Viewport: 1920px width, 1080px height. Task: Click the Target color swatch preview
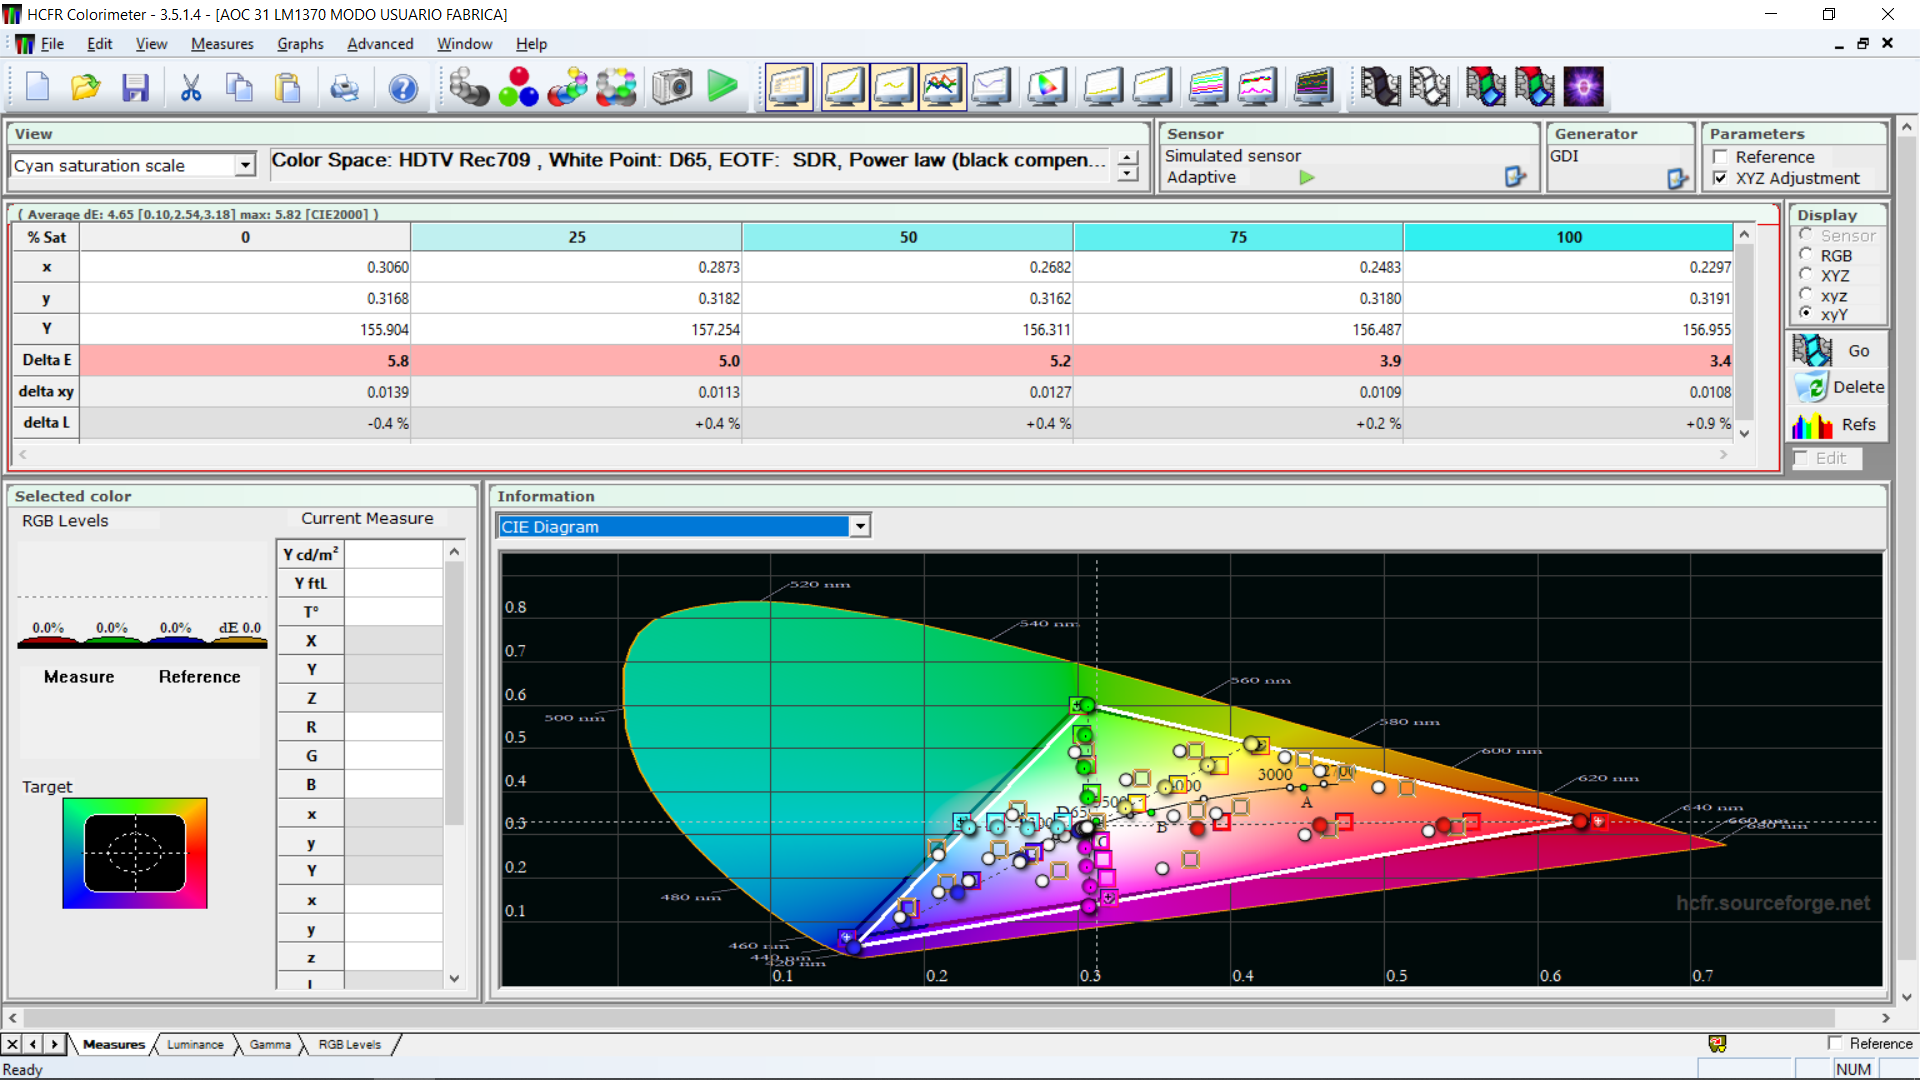[135, 853]
